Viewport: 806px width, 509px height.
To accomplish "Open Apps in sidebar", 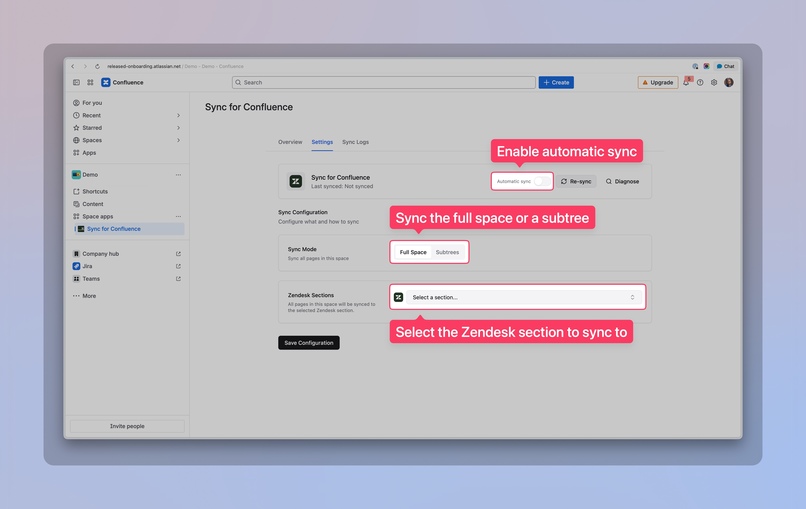I will 89,153.
